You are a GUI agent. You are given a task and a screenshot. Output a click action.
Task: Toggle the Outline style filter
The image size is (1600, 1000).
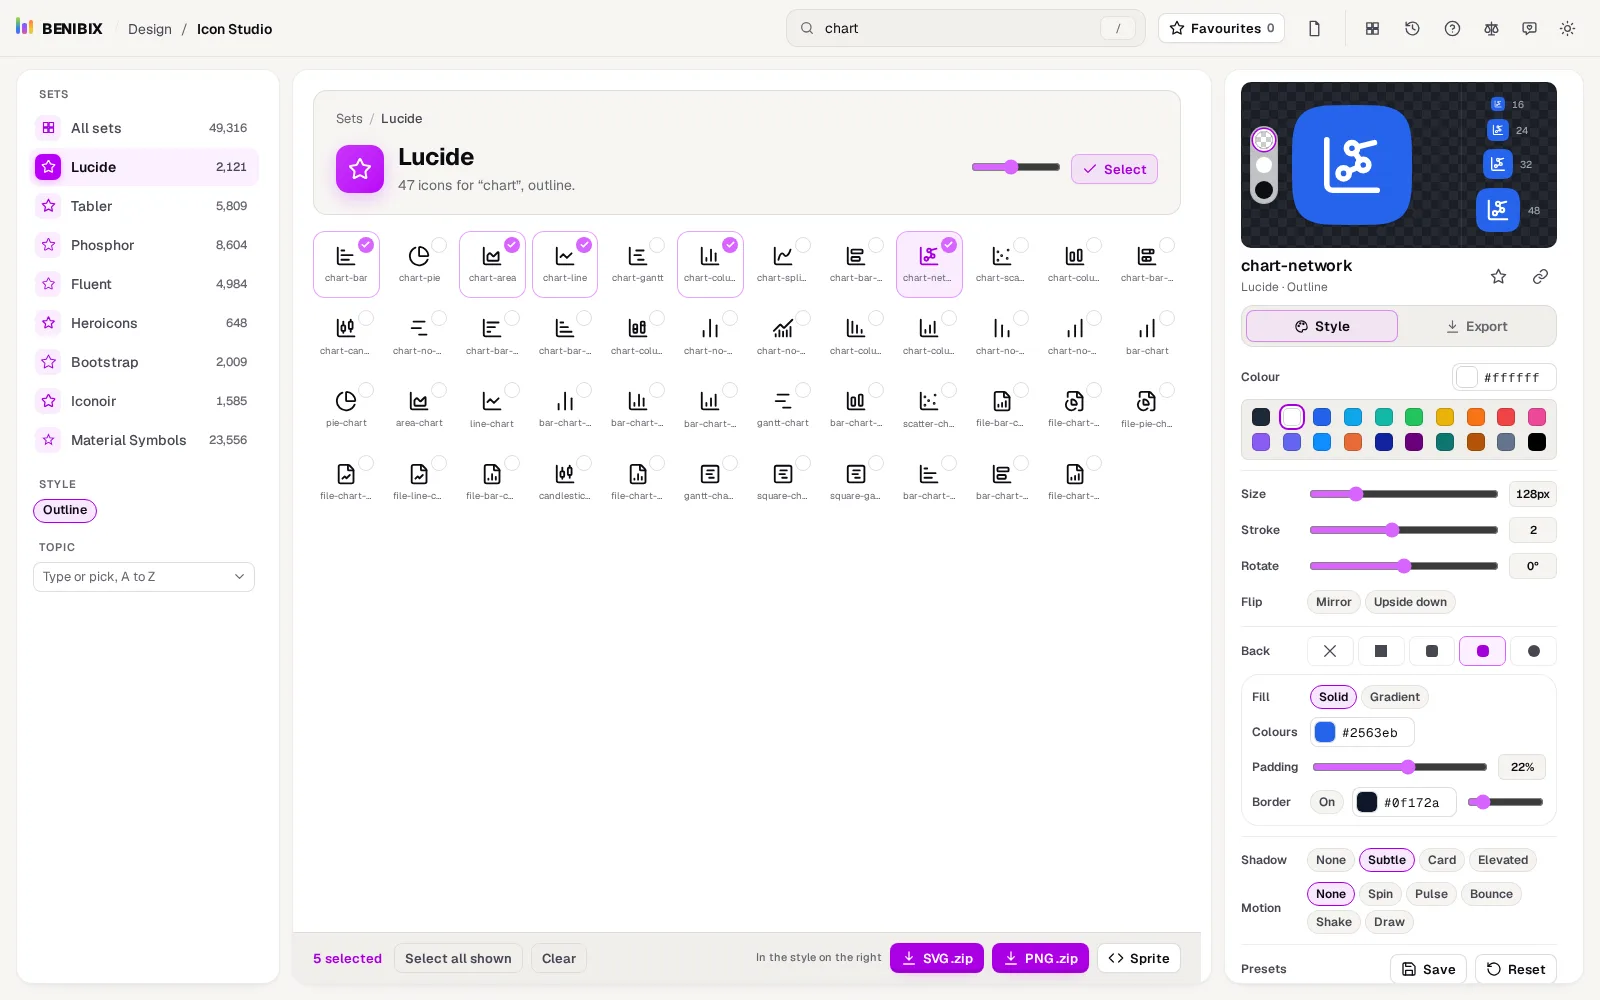pos(65,511)
